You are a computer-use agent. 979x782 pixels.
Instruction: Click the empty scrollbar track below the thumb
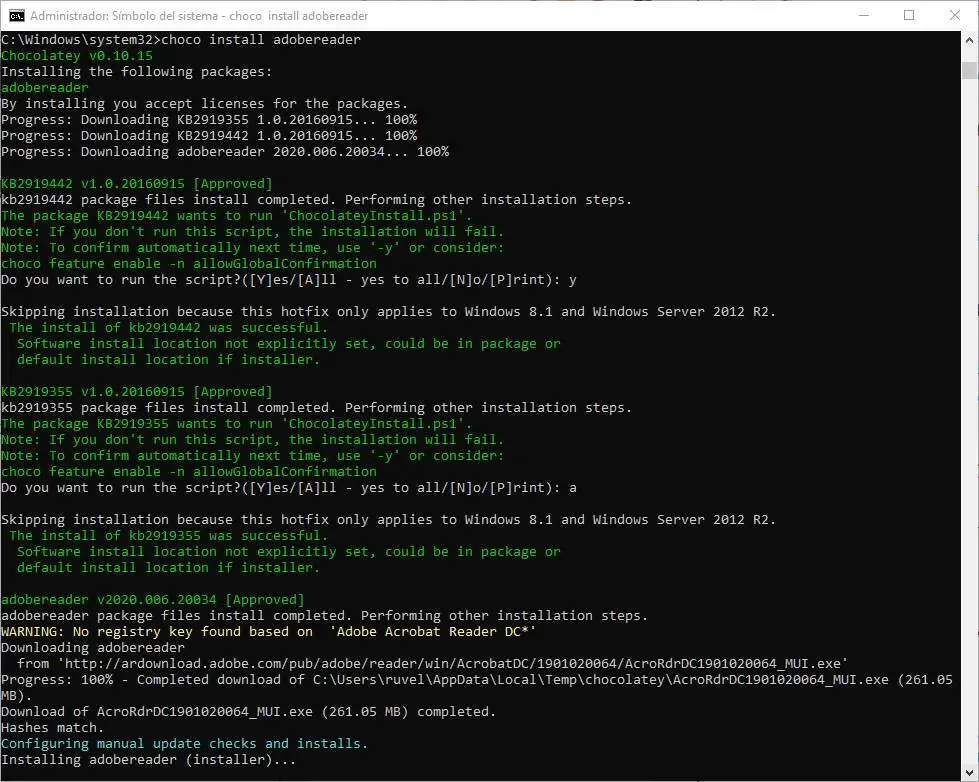970,425
